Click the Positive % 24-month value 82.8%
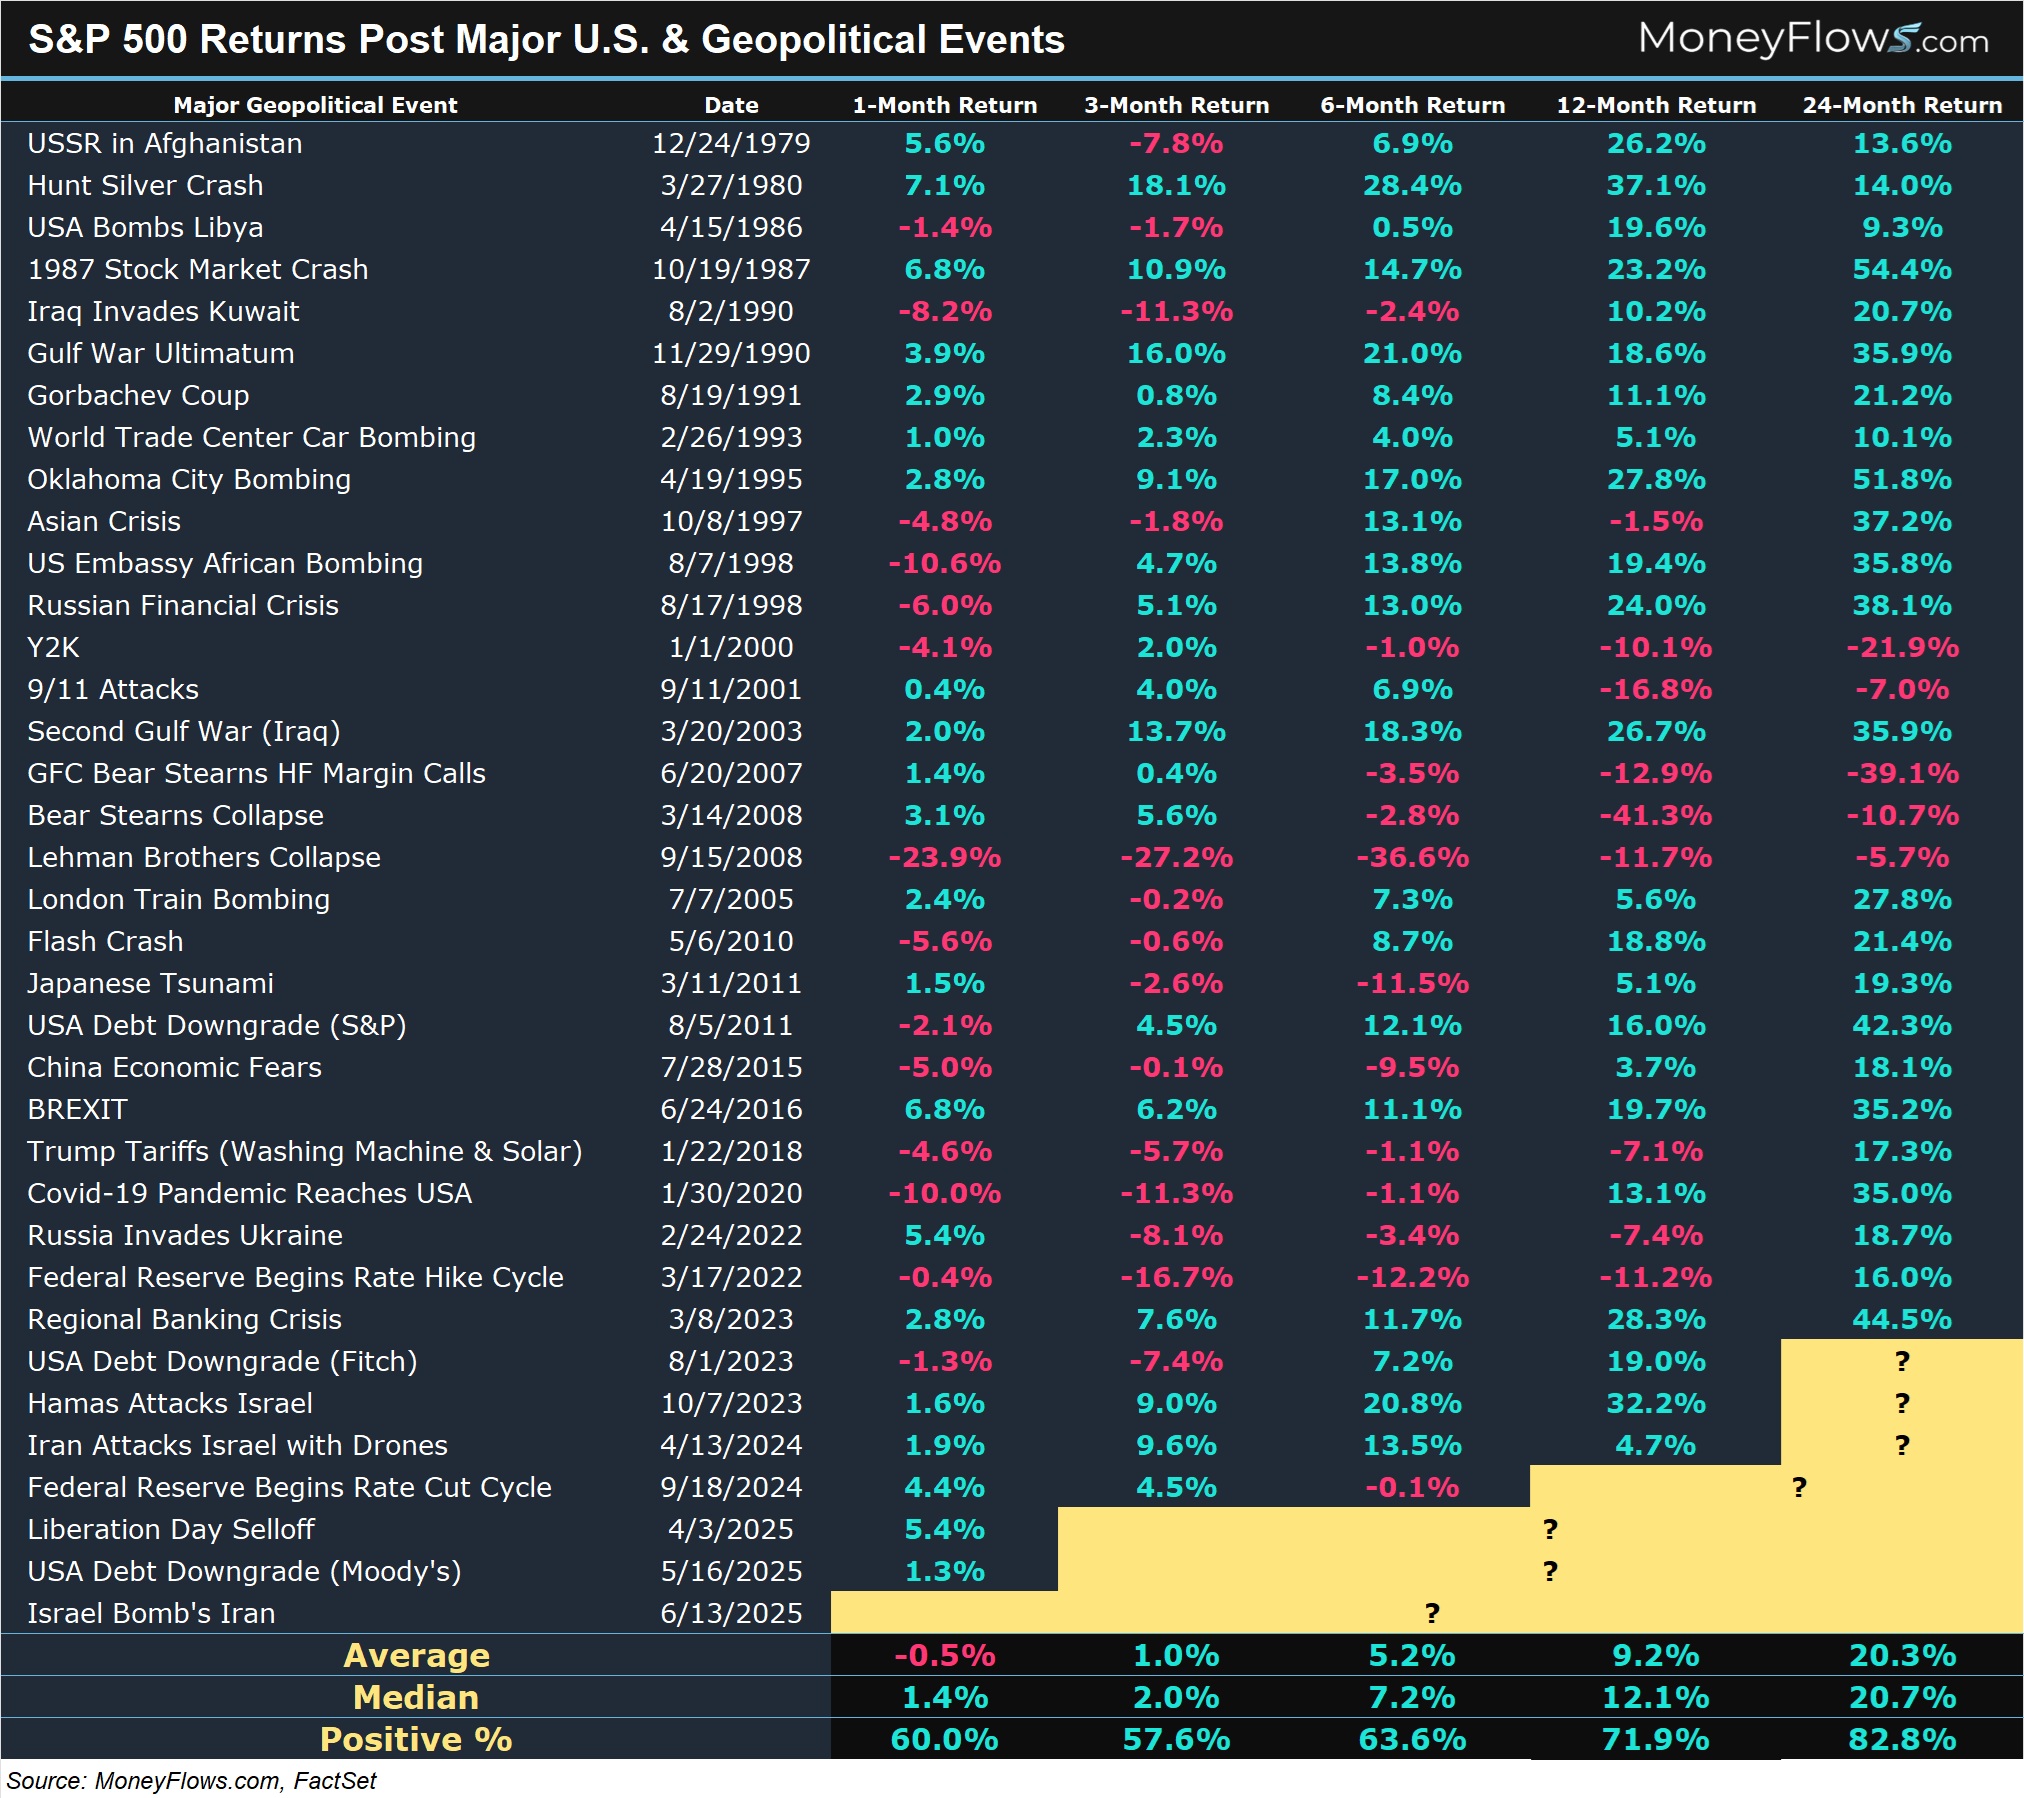 pos(1901,1739)
